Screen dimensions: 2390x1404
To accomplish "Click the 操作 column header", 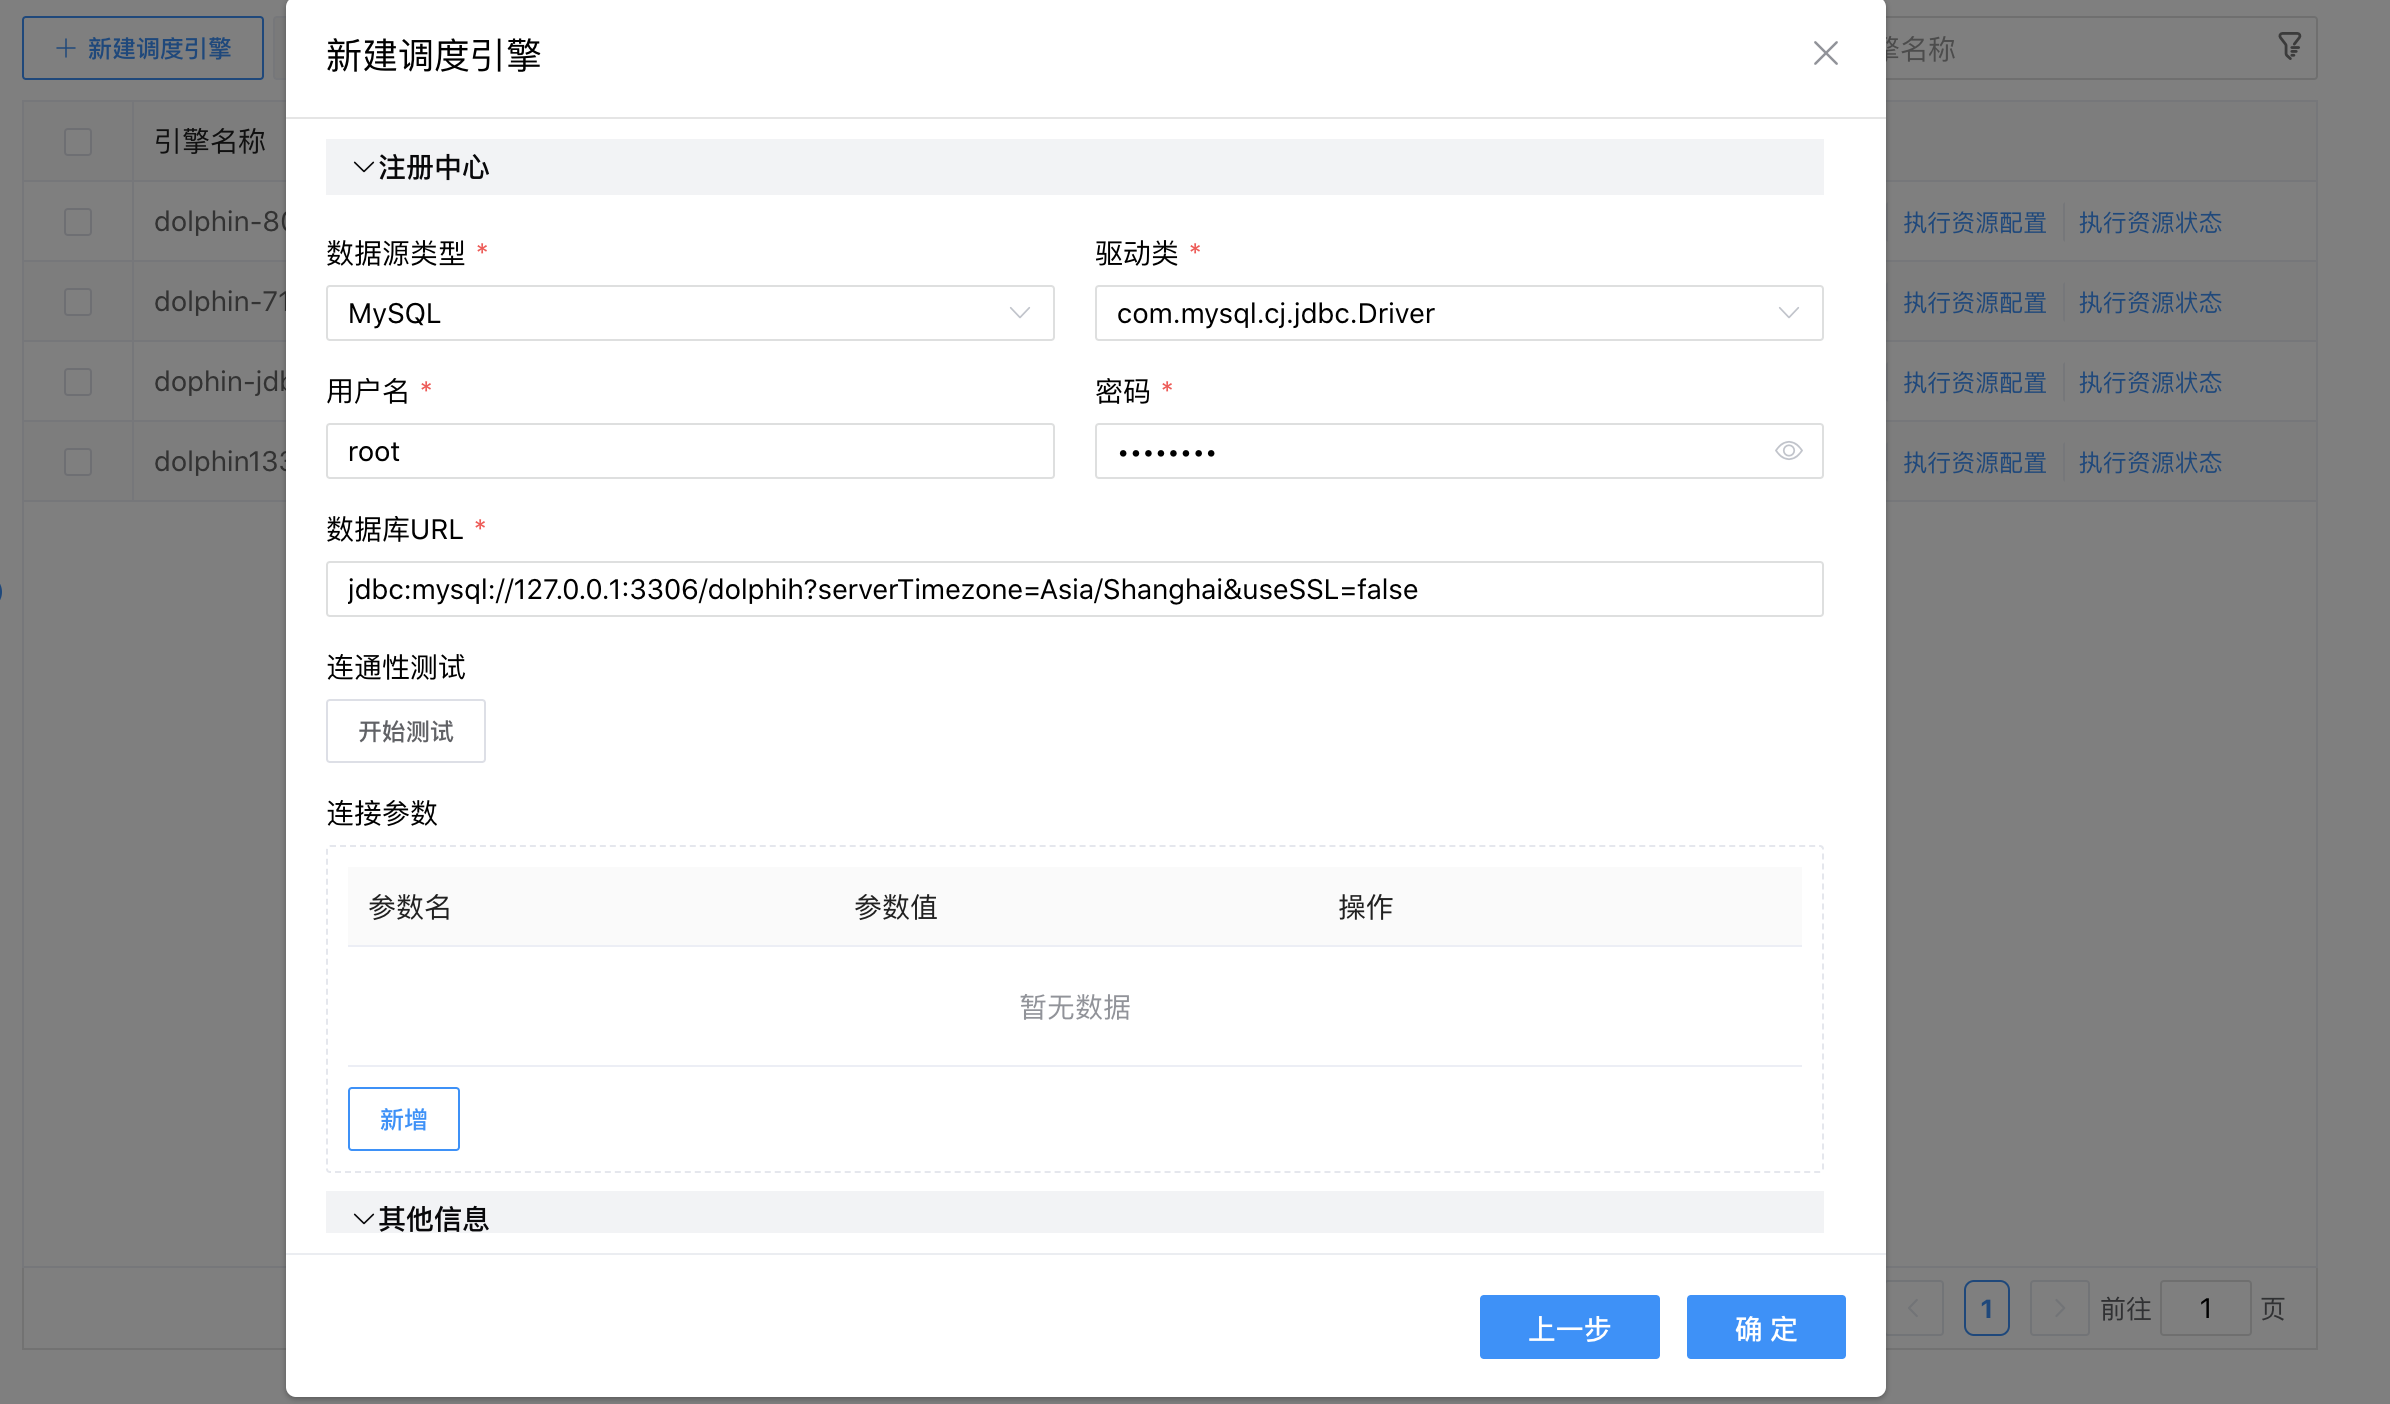I will pos(1366,907).
